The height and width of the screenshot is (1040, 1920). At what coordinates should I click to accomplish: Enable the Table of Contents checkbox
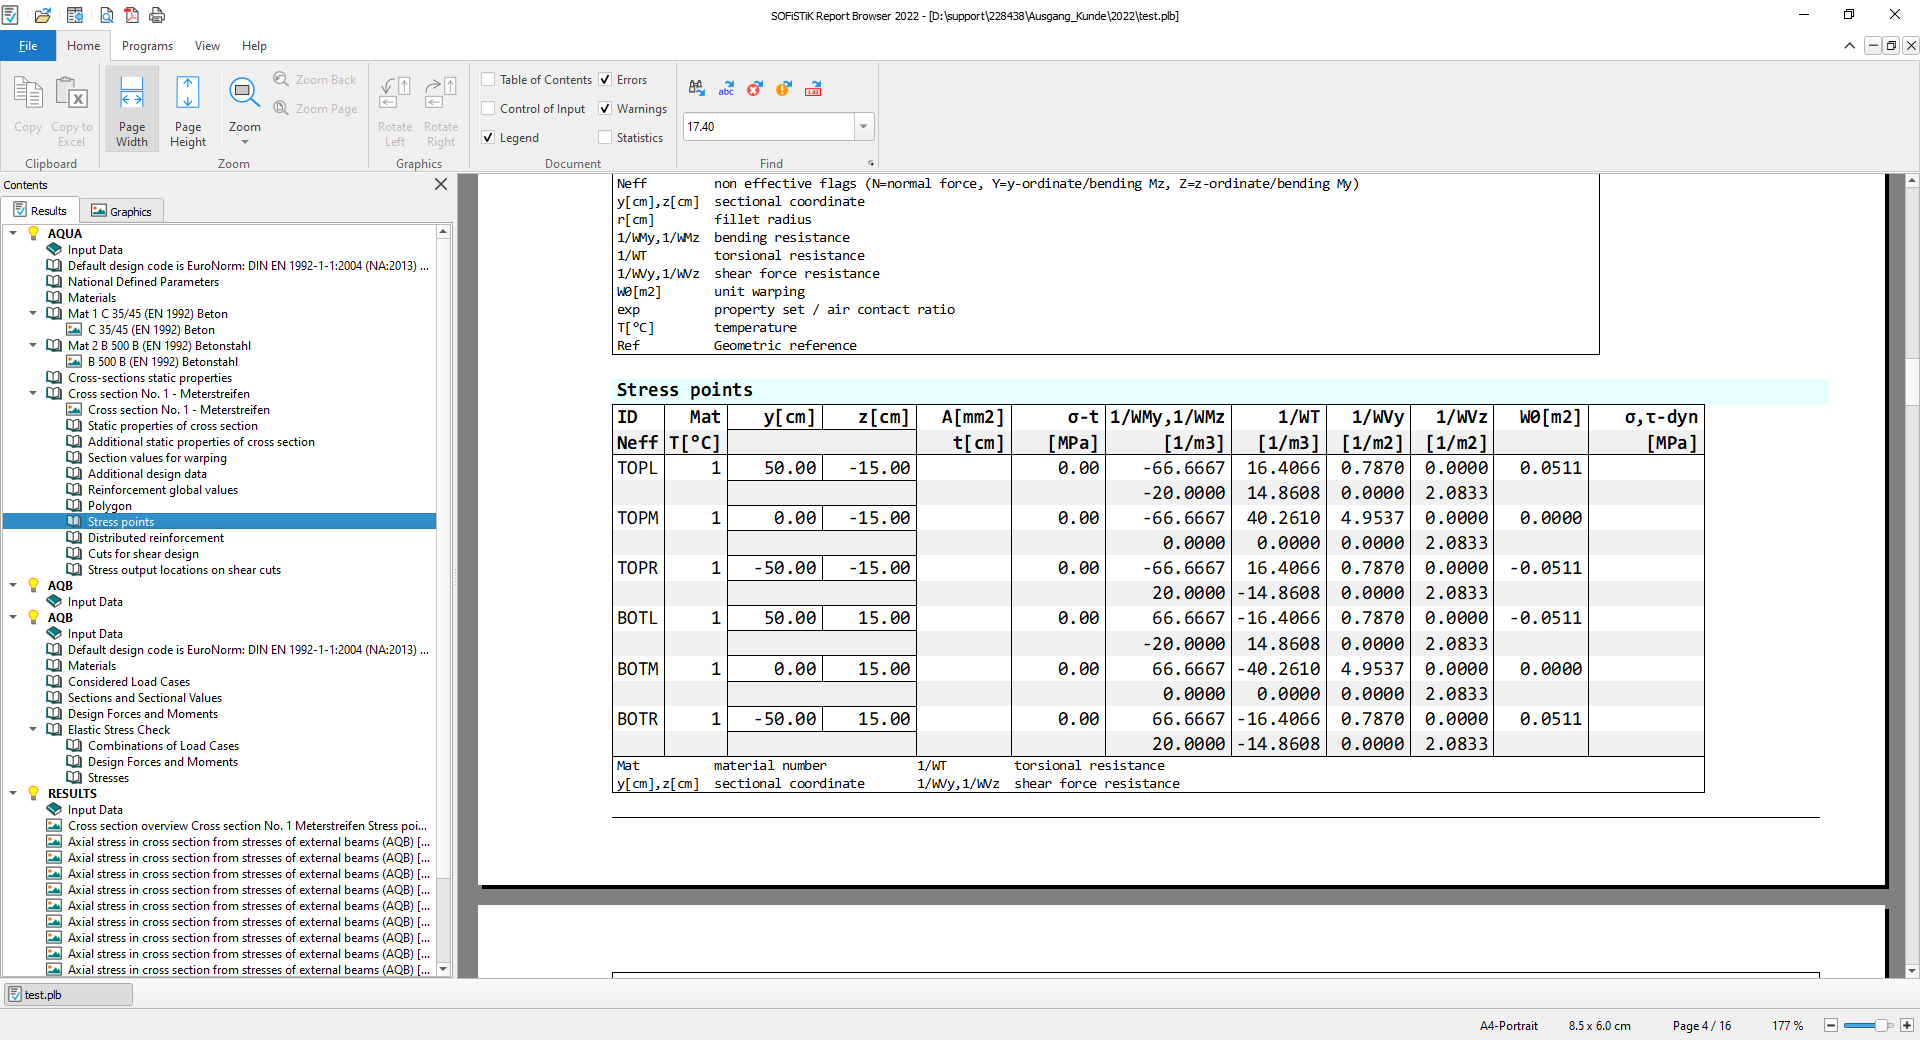[x=489, y=80]
